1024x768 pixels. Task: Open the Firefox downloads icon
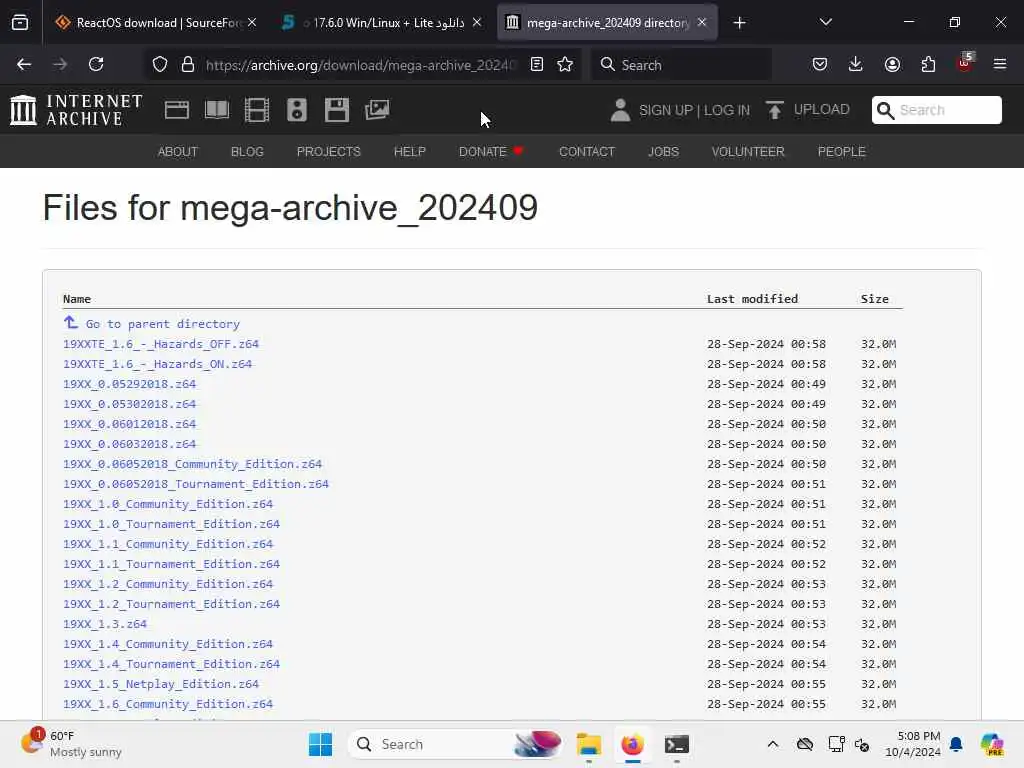pos(856,64)
